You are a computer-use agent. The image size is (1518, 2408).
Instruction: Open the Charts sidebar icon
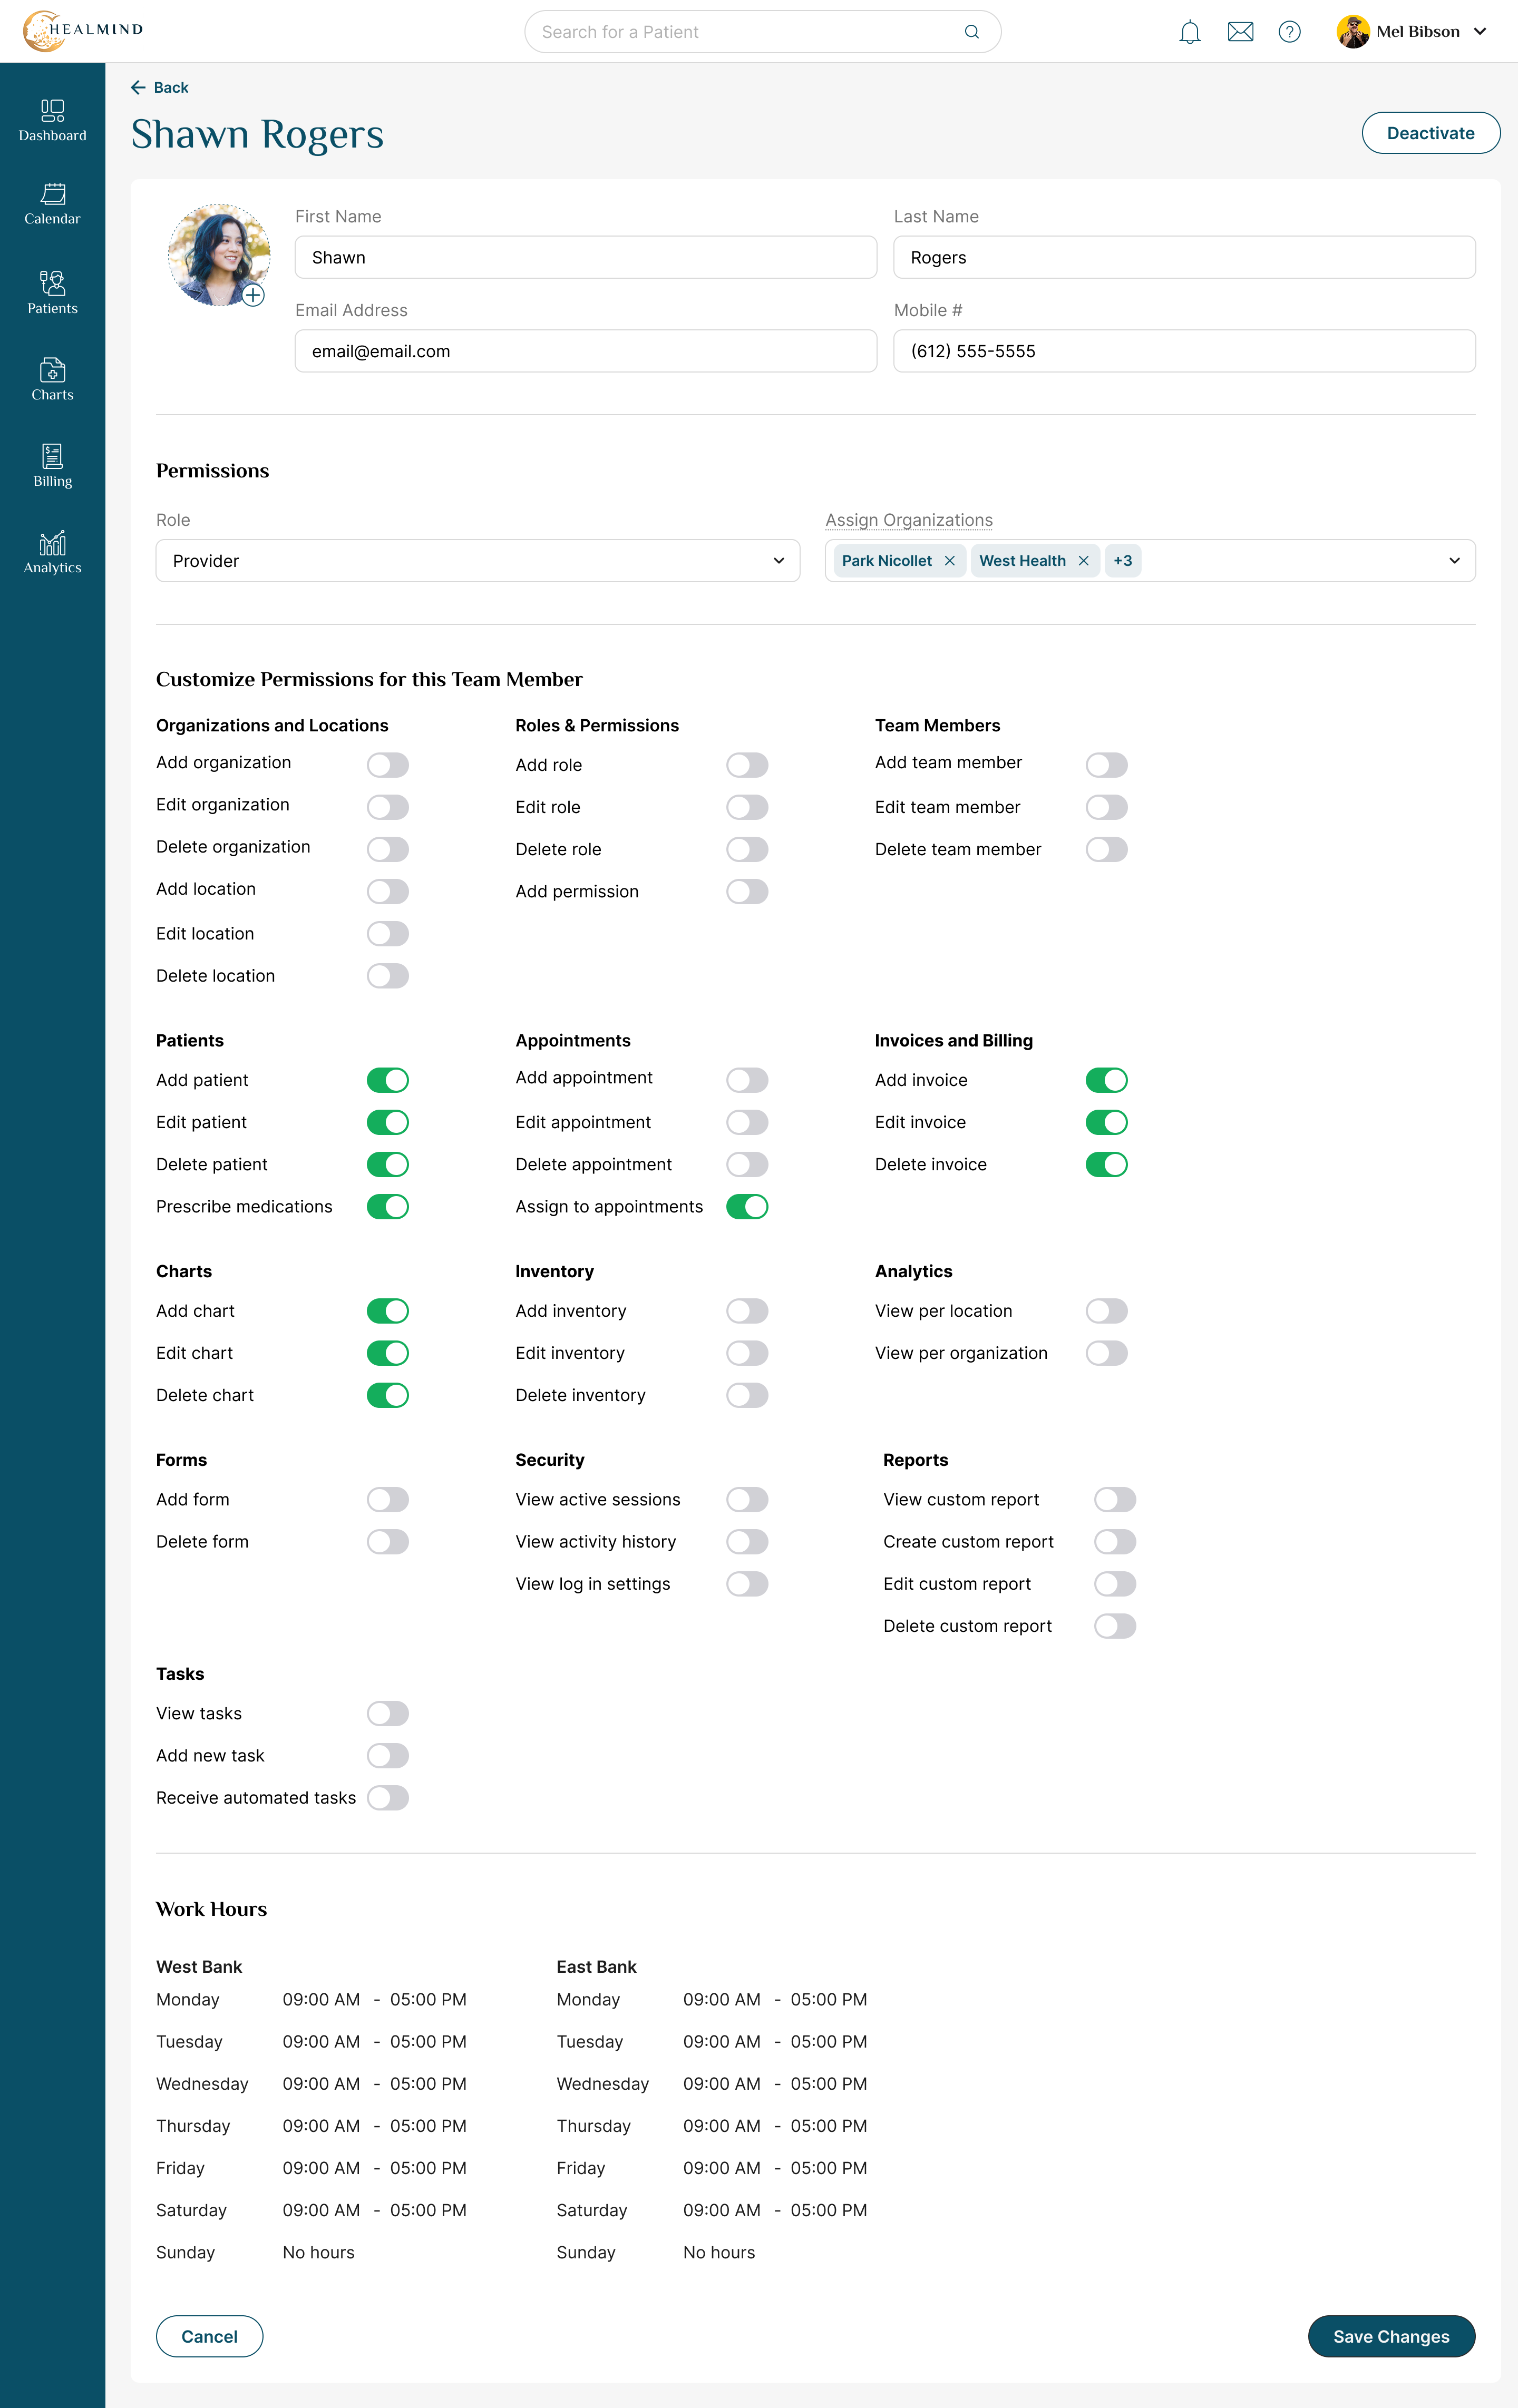52,379
